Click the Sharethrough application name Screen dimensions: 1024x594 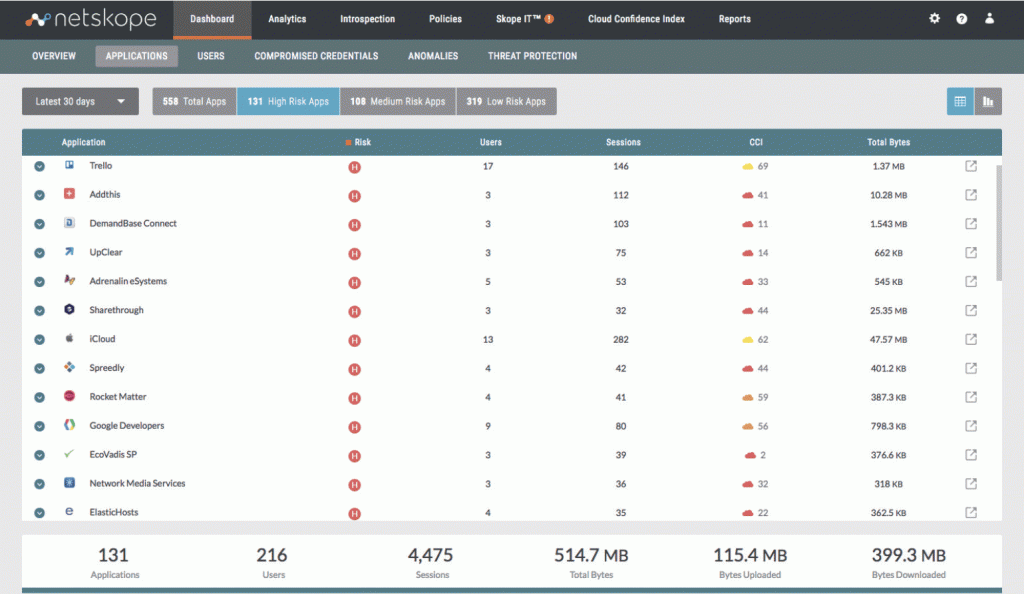(116, 310)
